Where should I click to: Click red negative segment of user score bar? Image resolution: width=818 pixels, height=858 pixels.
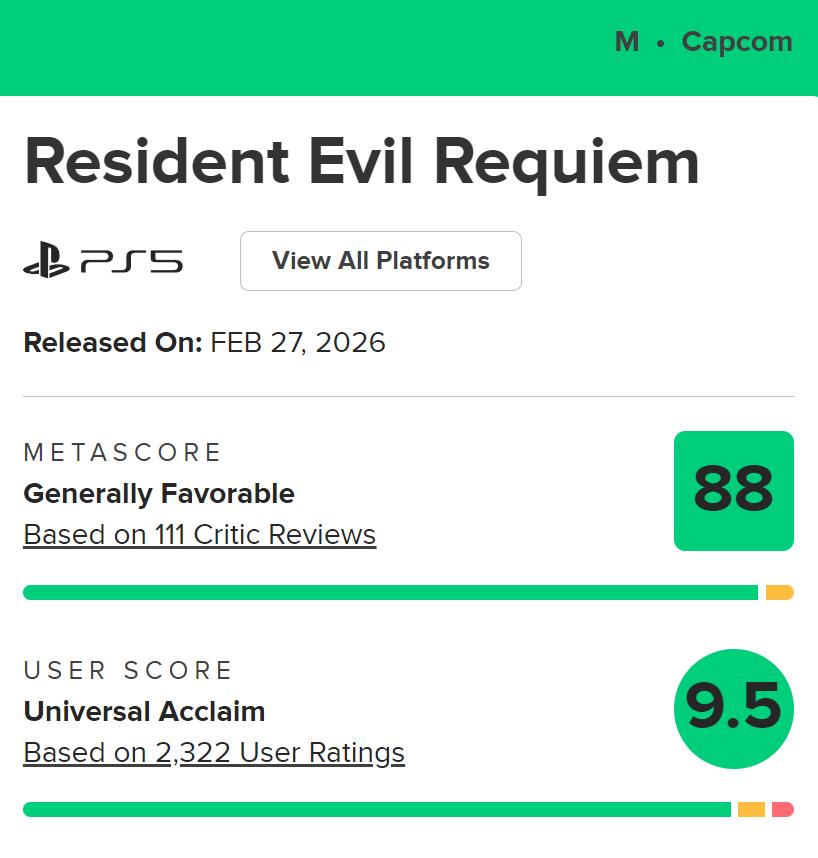tap(783, 810)
